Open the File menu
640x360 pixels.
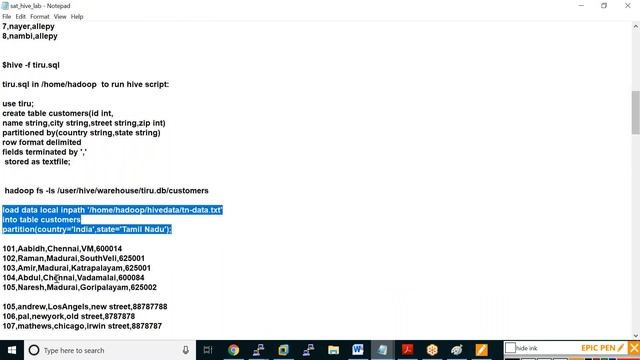coord(7,17)
